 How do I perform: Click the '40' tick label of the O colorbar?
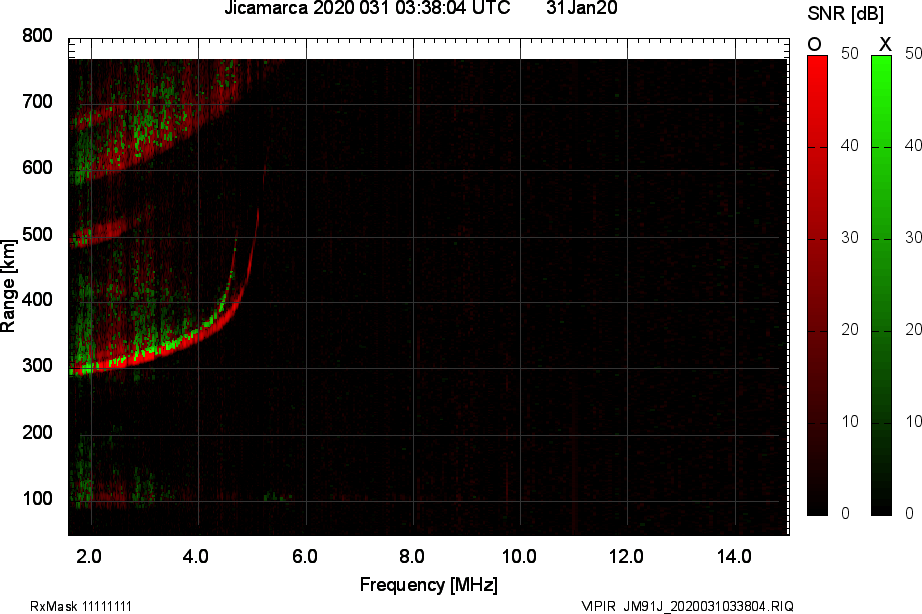click(850, 145)
